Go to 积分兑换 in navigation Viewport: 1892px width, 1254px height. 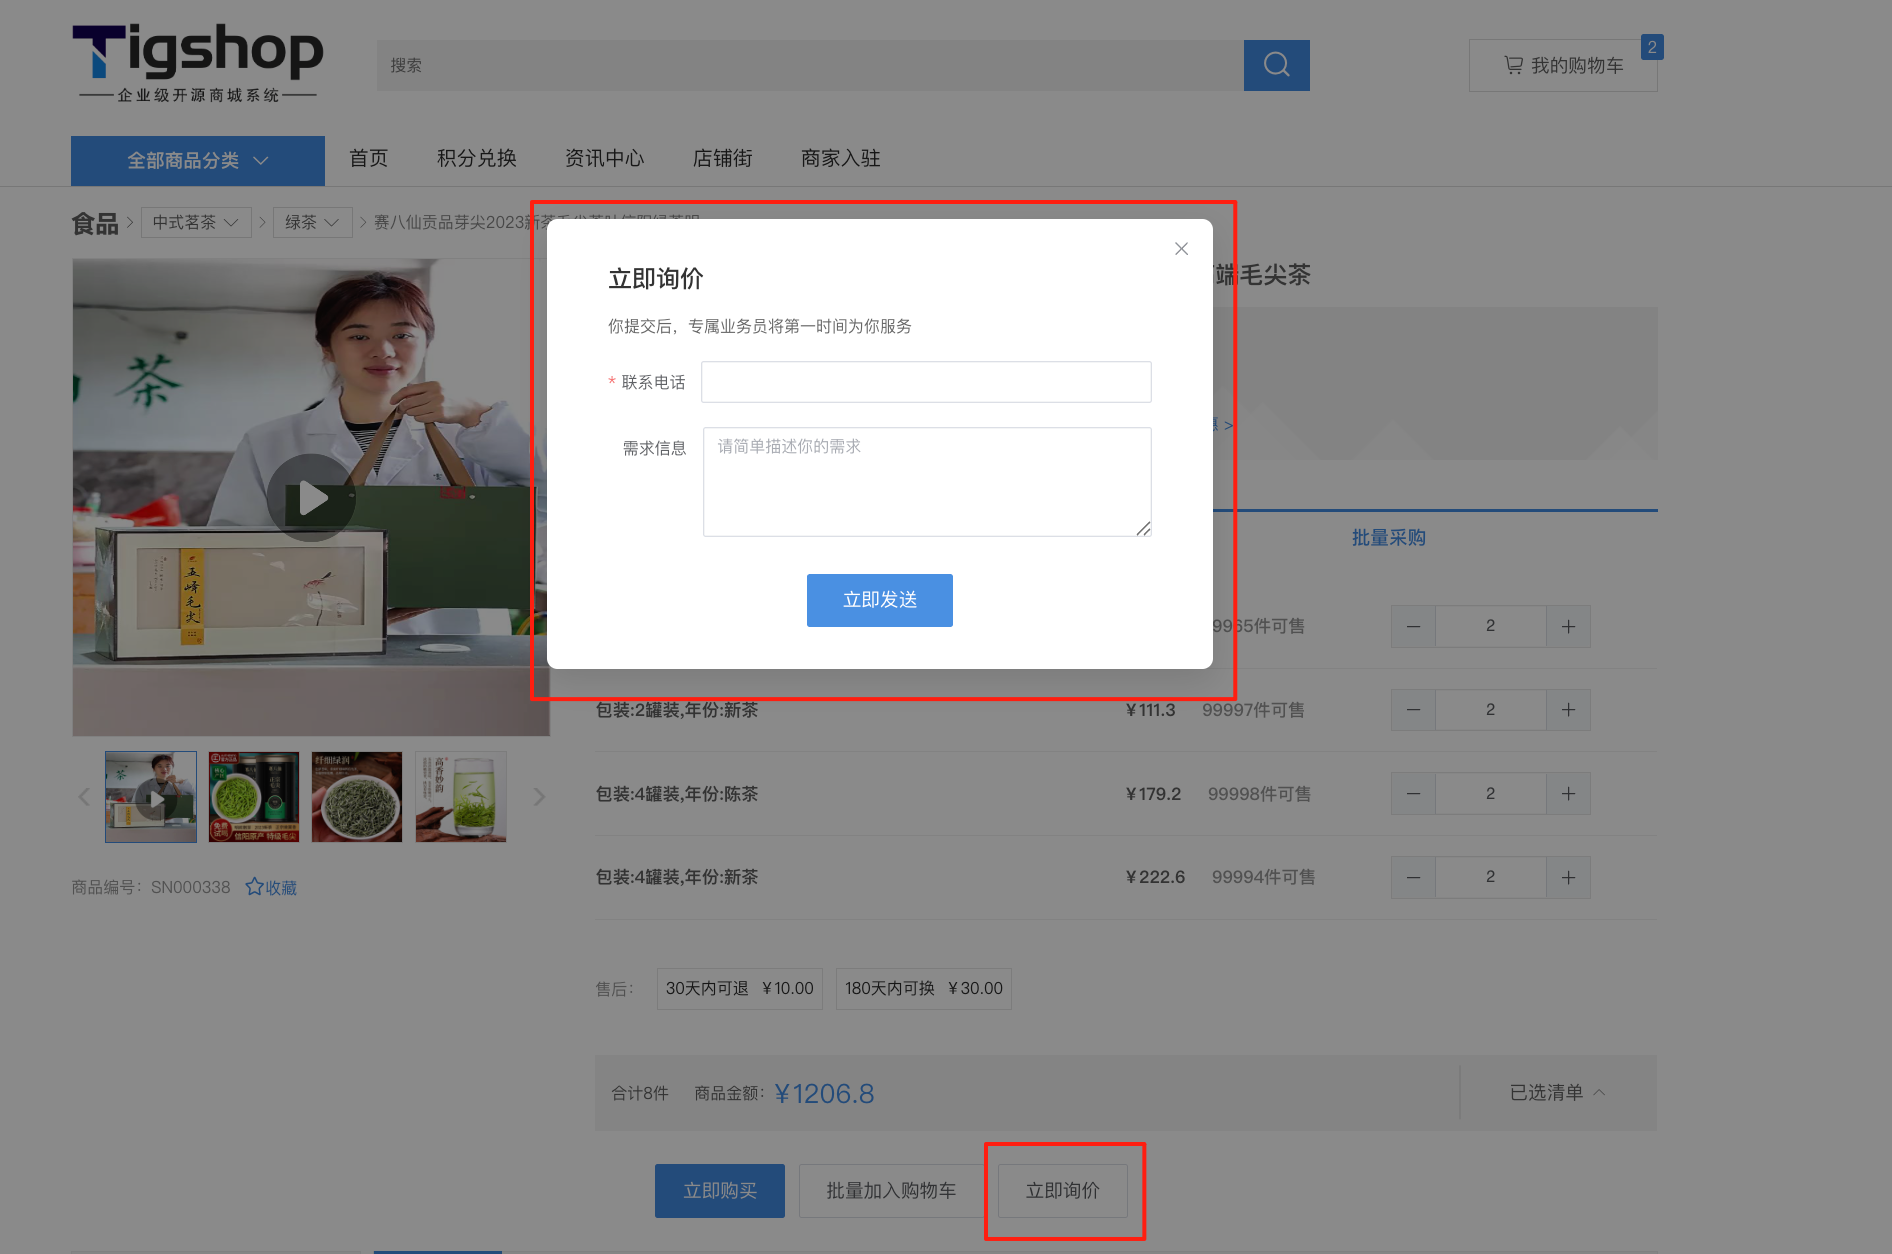coord(476,158)
